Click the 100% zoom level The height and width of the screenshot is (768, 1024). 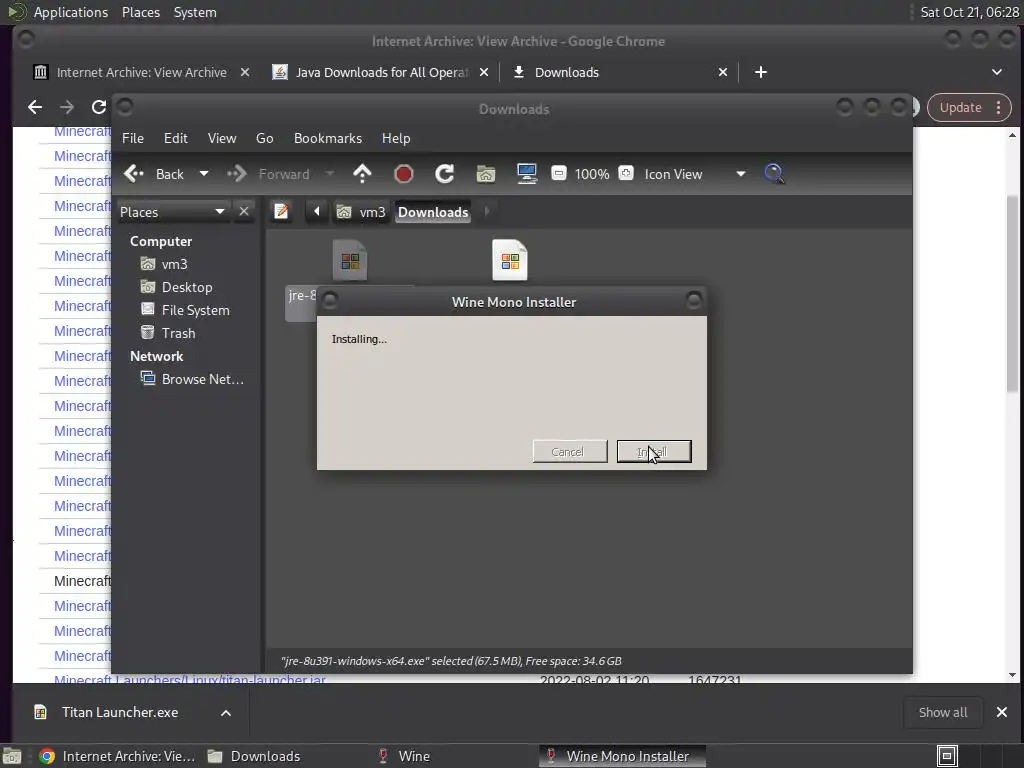[592, 174]
